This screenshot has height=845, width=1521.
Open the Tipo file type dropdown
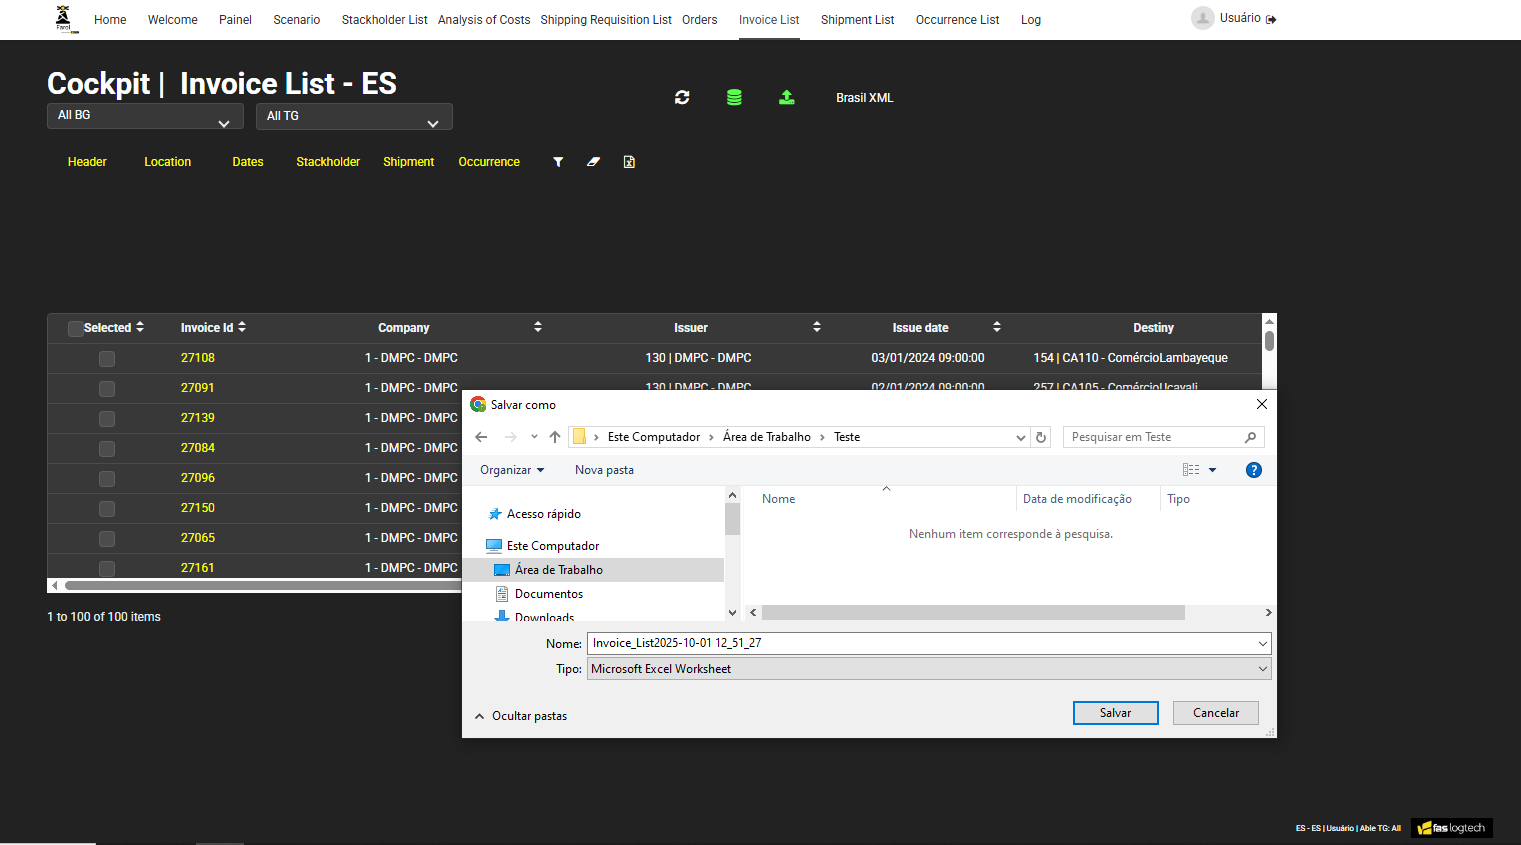(x=928, y=669)
